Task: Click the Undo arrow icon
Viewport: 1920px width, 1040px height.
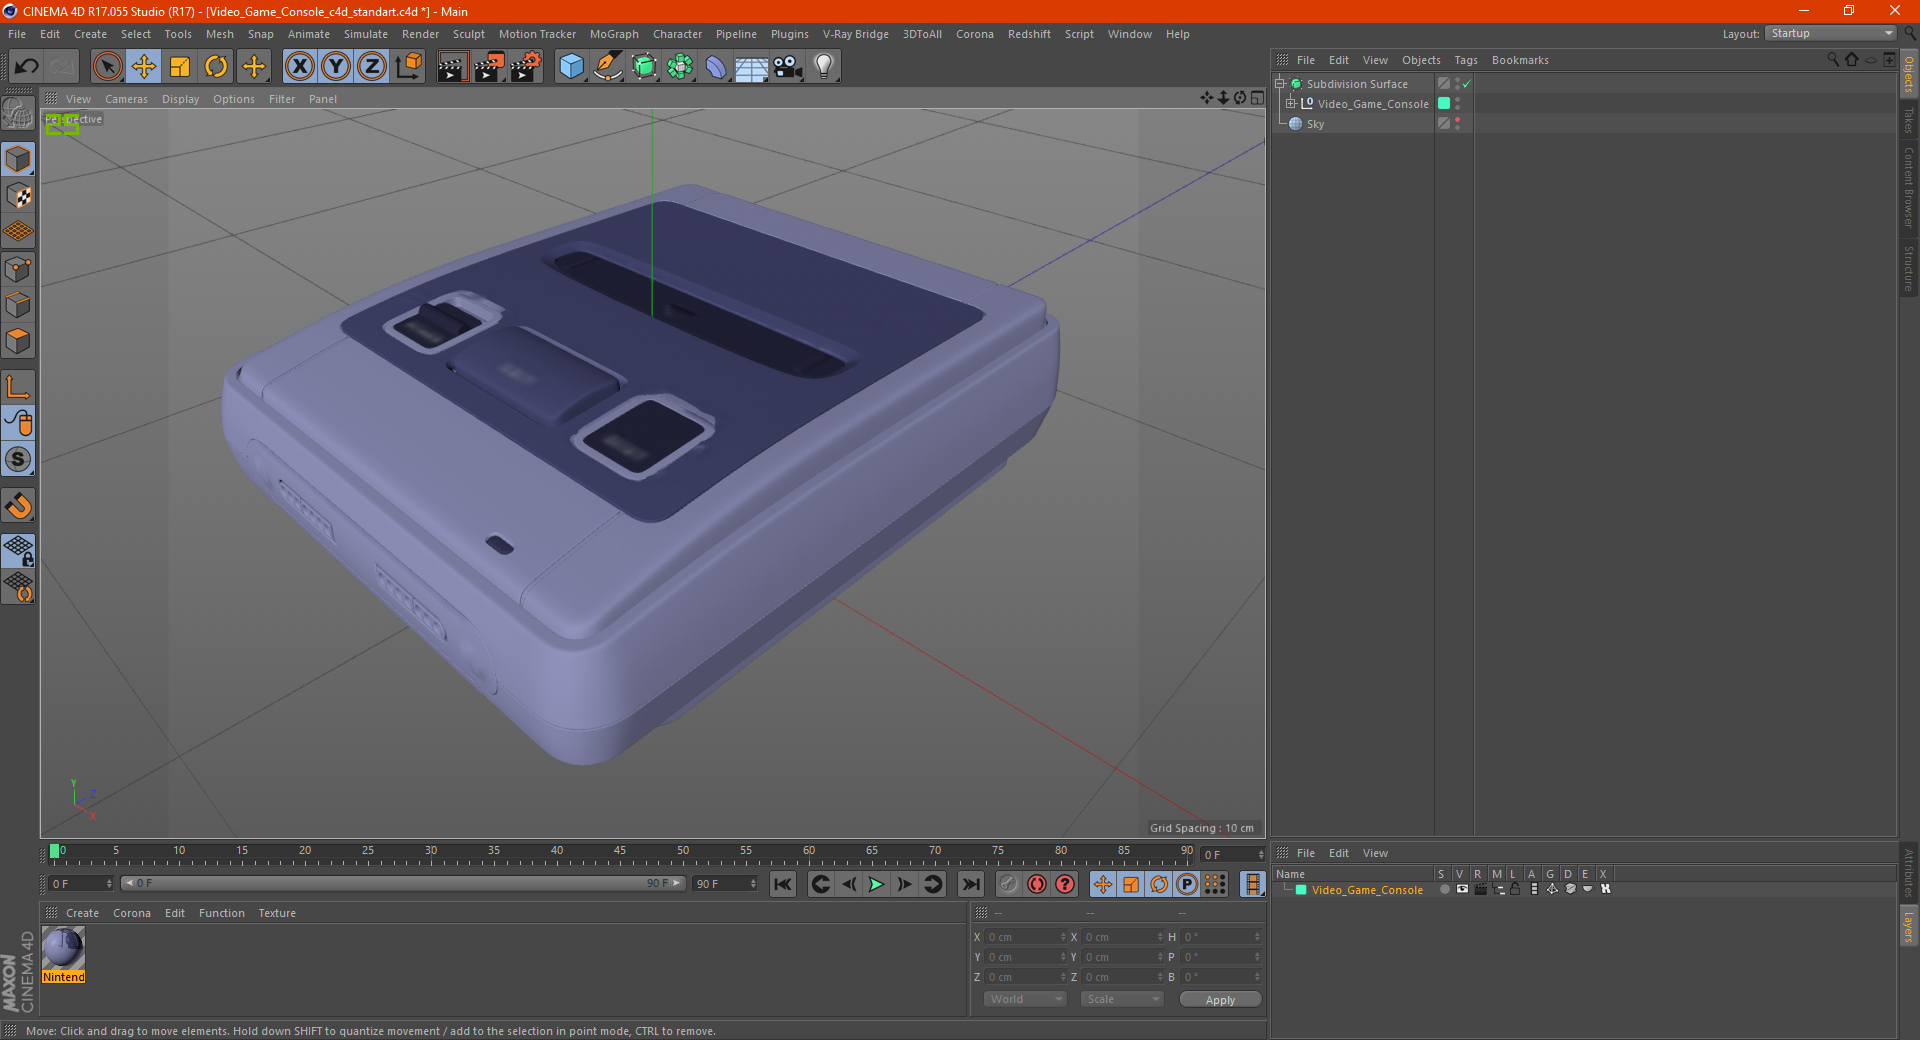Action: point(27,67)
